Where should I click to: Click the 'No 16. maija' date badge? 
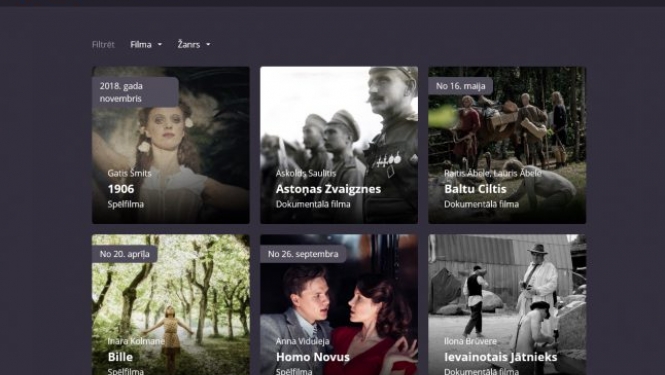pos(461,86)
